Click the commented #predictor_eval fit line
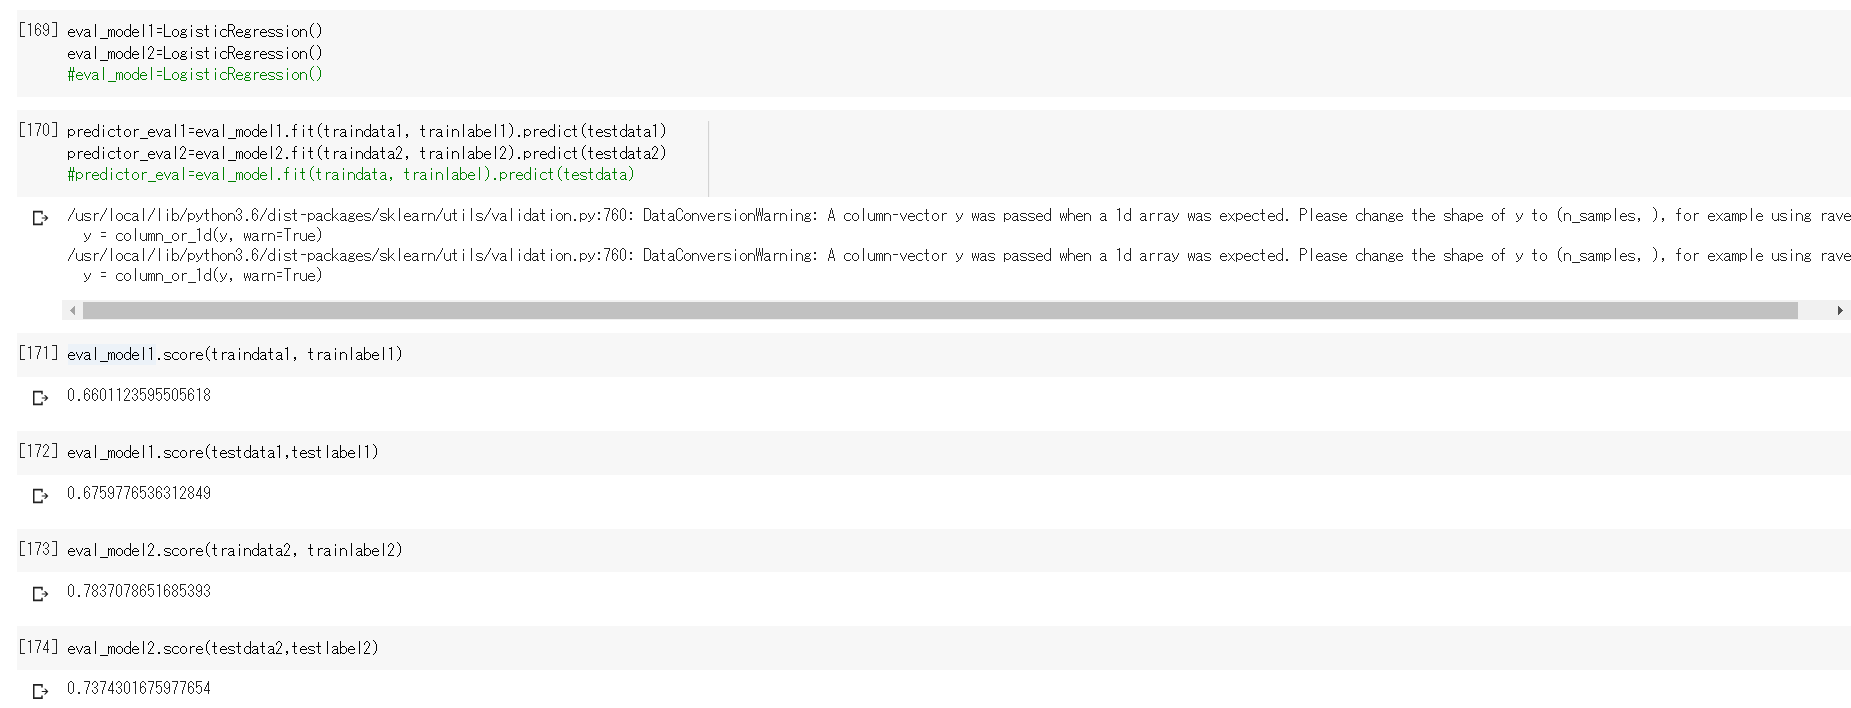Image resolution: width=1851 pixels, height=708 pixels. pyautogui.click(x=351, y=174)
